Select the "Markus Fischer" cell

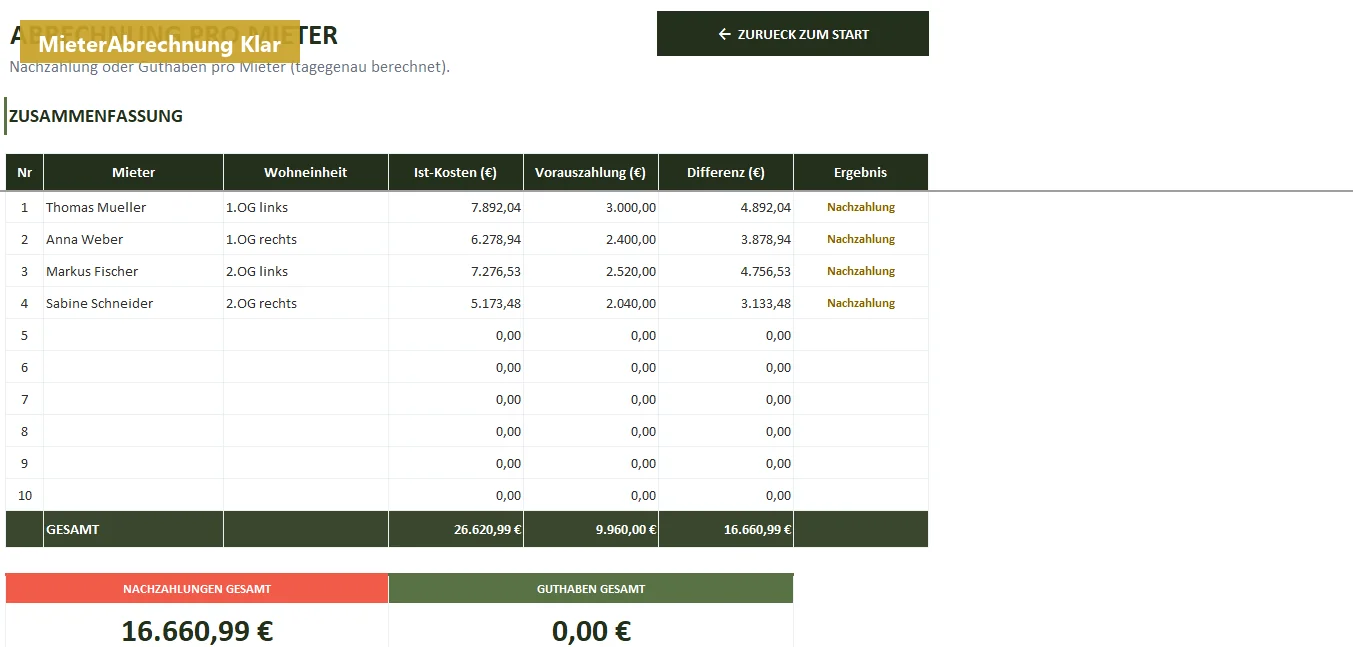[x=134, y=271]
